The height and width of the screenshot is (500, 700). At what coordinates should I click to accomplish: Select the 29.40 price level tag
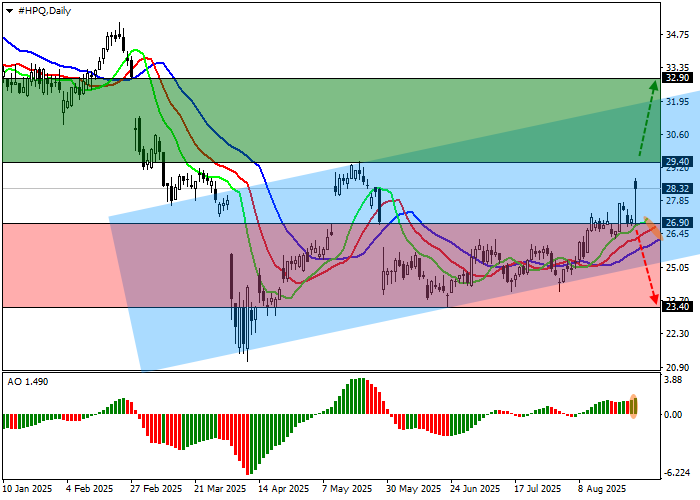(677, 162)
